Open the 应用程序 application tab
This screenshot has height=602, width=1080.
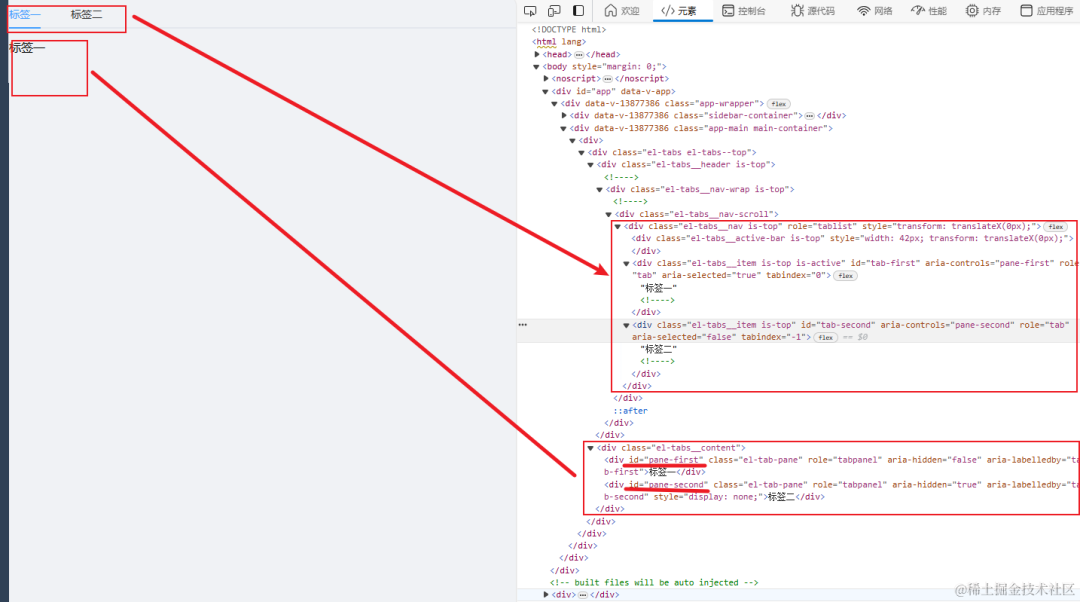click(1047, 10)
